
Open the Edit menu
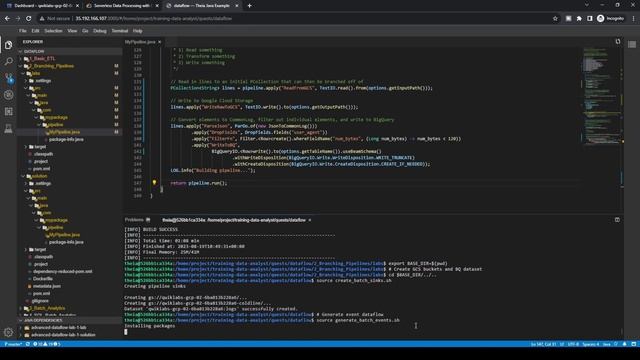[x=36, y=31]
